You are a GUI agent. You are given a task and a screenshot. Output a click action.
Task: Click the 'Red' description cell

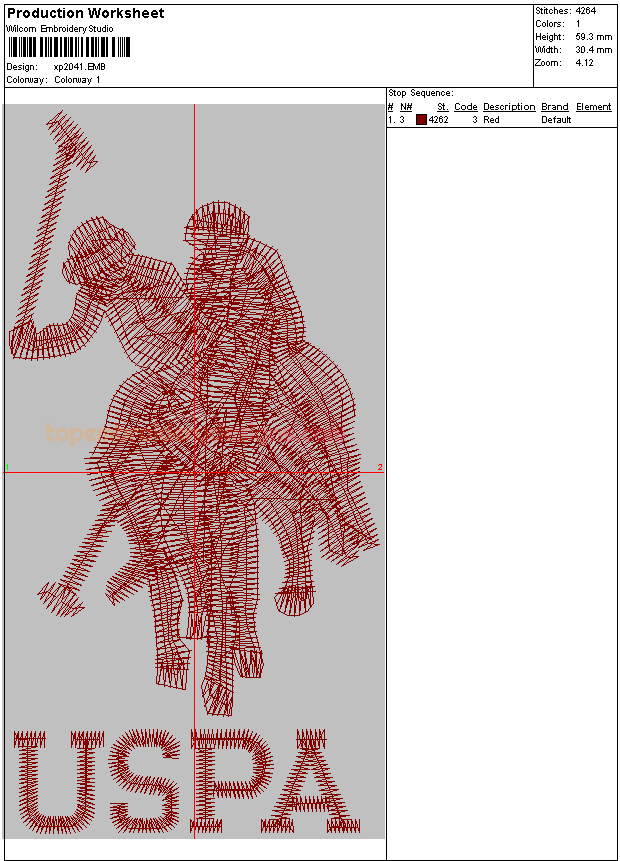coord(491,120)
